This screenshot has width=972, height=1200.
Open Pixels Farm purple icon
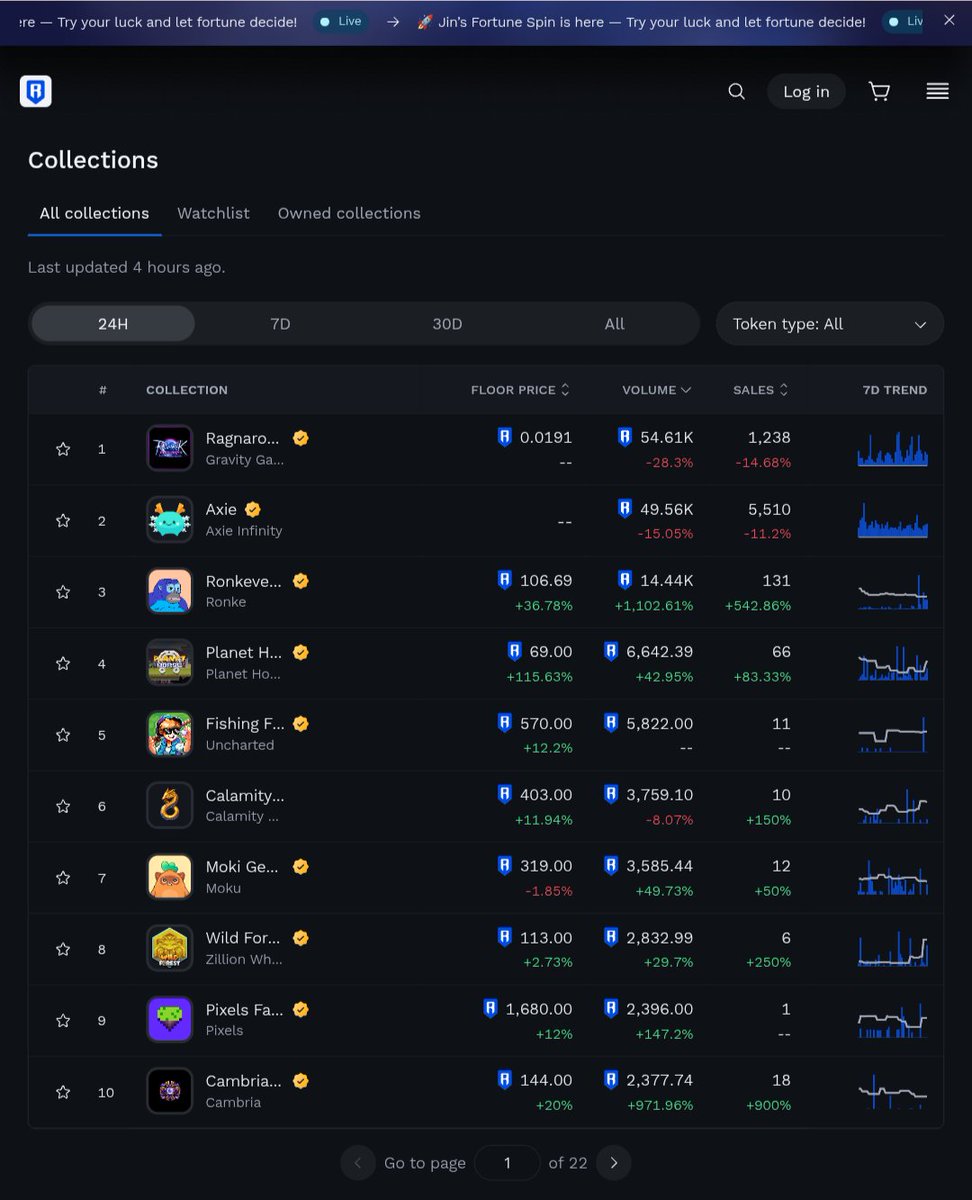[x=170, y=1020]
